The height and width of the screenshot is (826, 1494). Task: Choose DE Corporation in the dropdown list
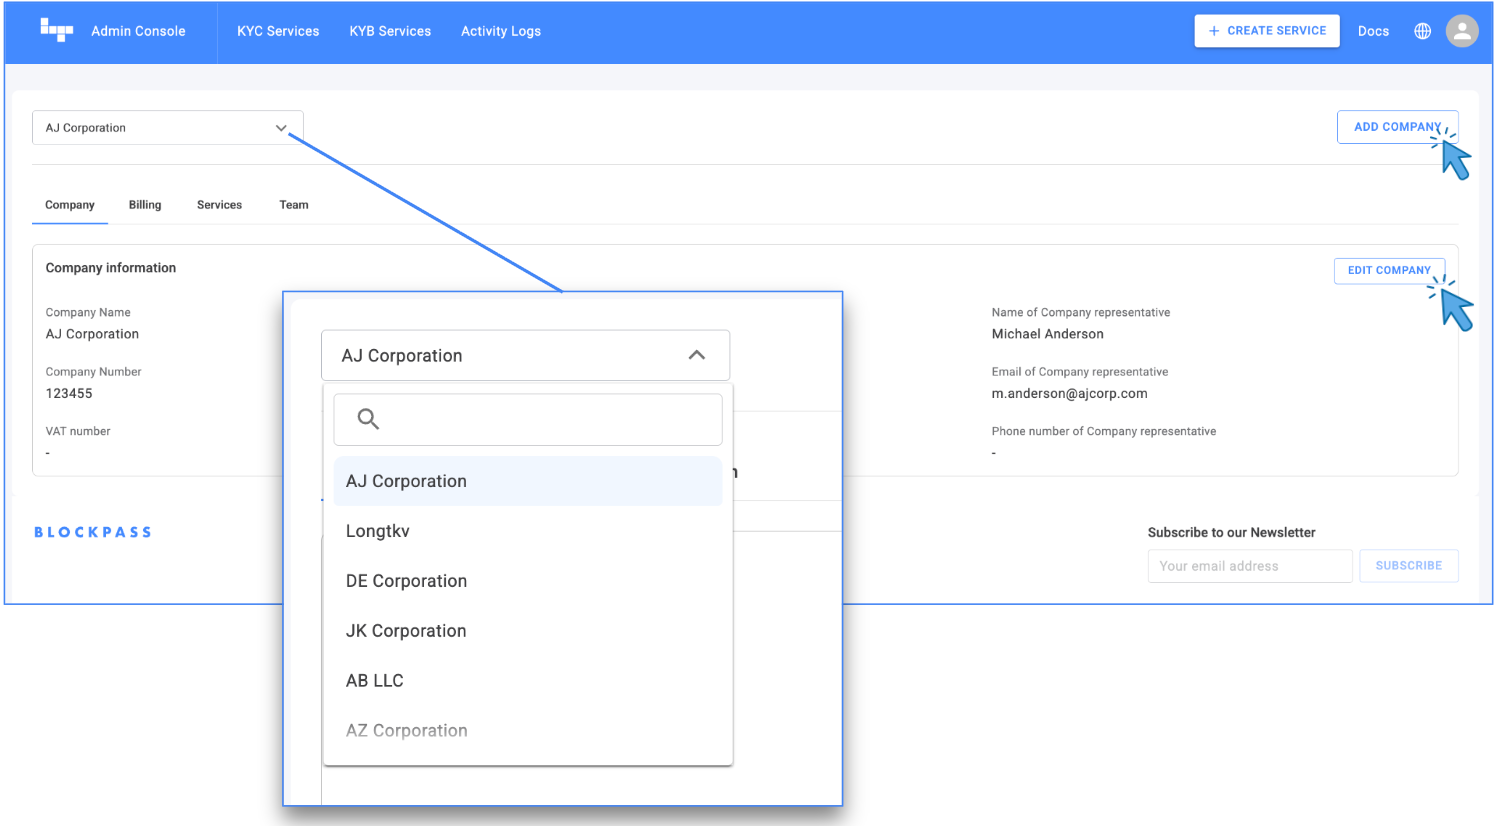tap(406, 581)
